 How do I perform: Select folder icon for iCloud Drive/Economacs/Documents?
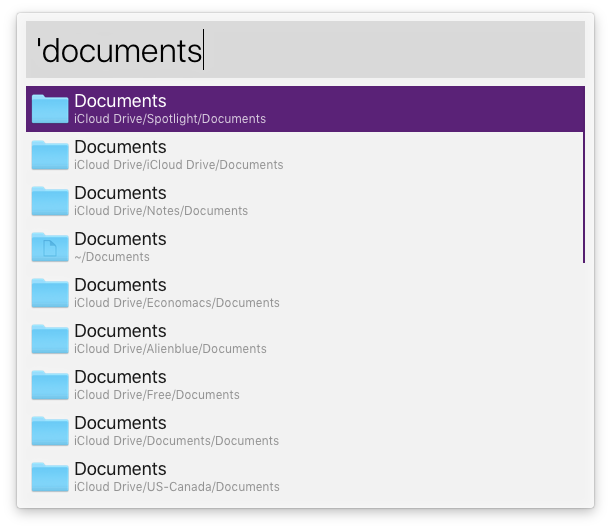tap(50, 293)
